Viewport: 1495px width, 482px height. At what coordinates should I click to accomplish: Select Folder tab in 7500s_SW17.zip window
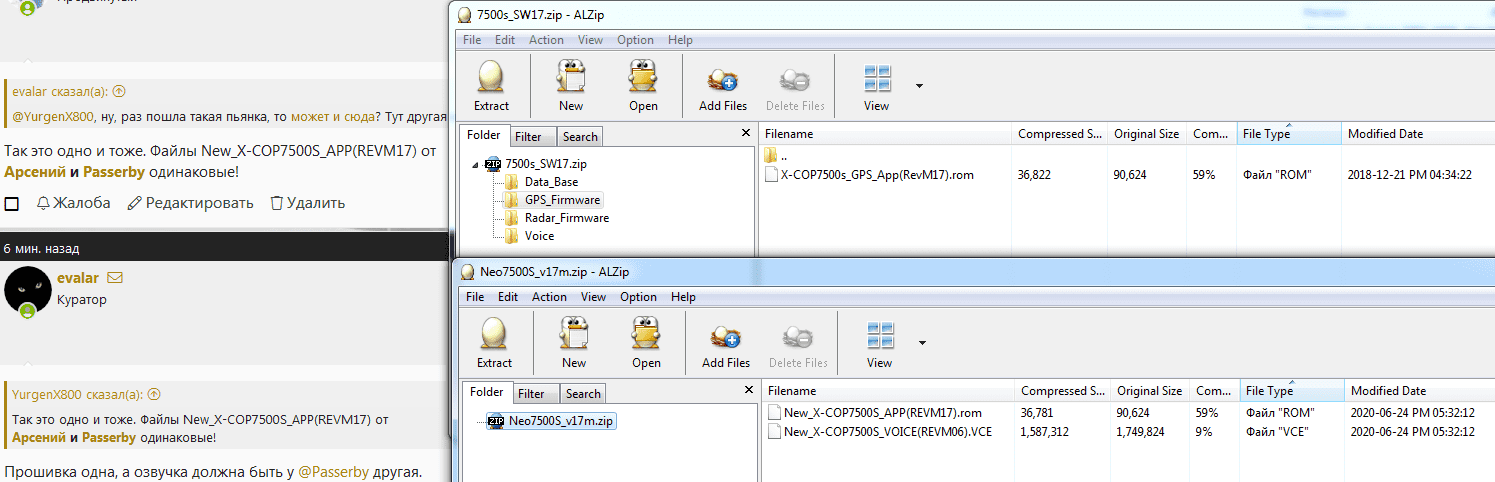[x=484, y=135]
